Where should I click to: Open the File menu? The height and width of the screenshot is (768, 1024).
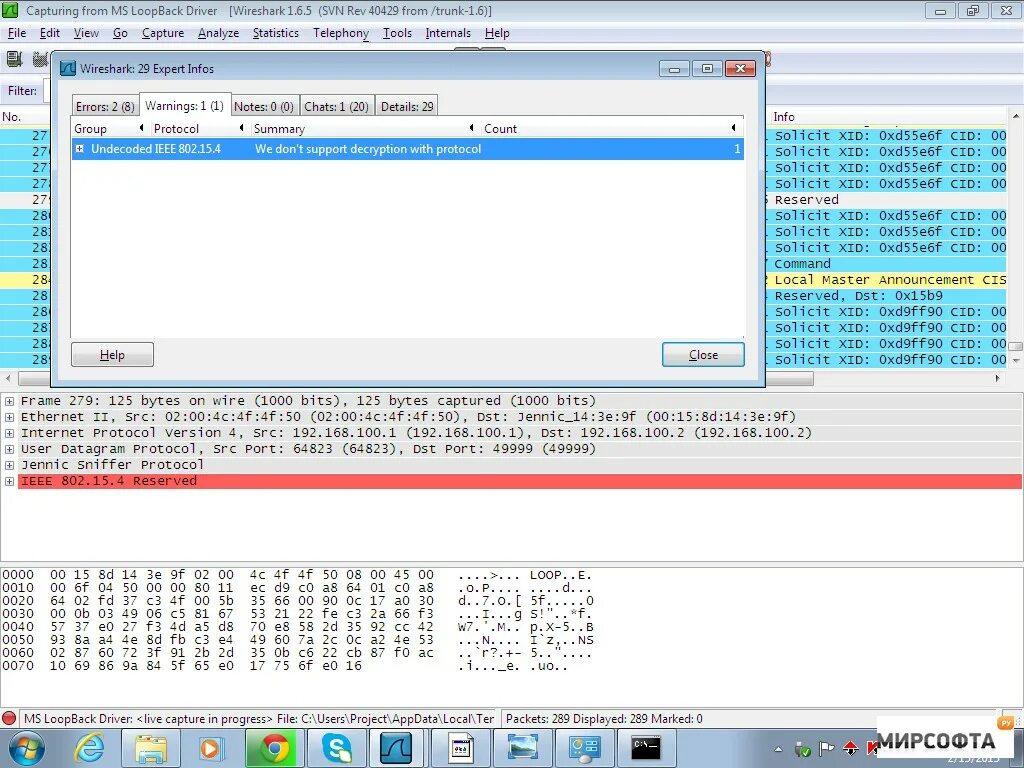pos(17,33)
